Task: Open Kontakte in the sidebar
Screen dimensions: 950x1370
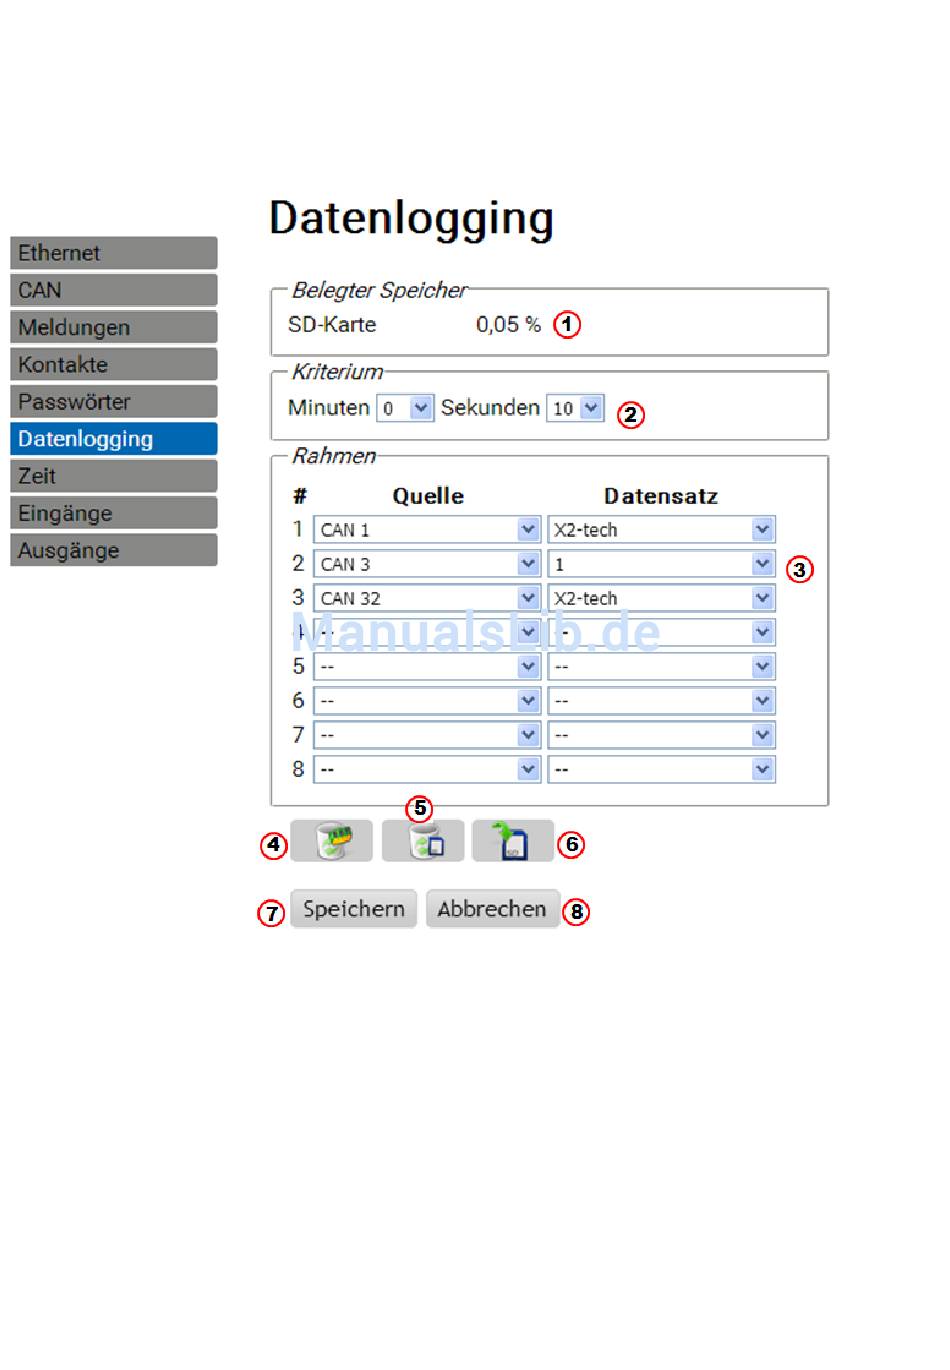Action: [x=114, y=364]
